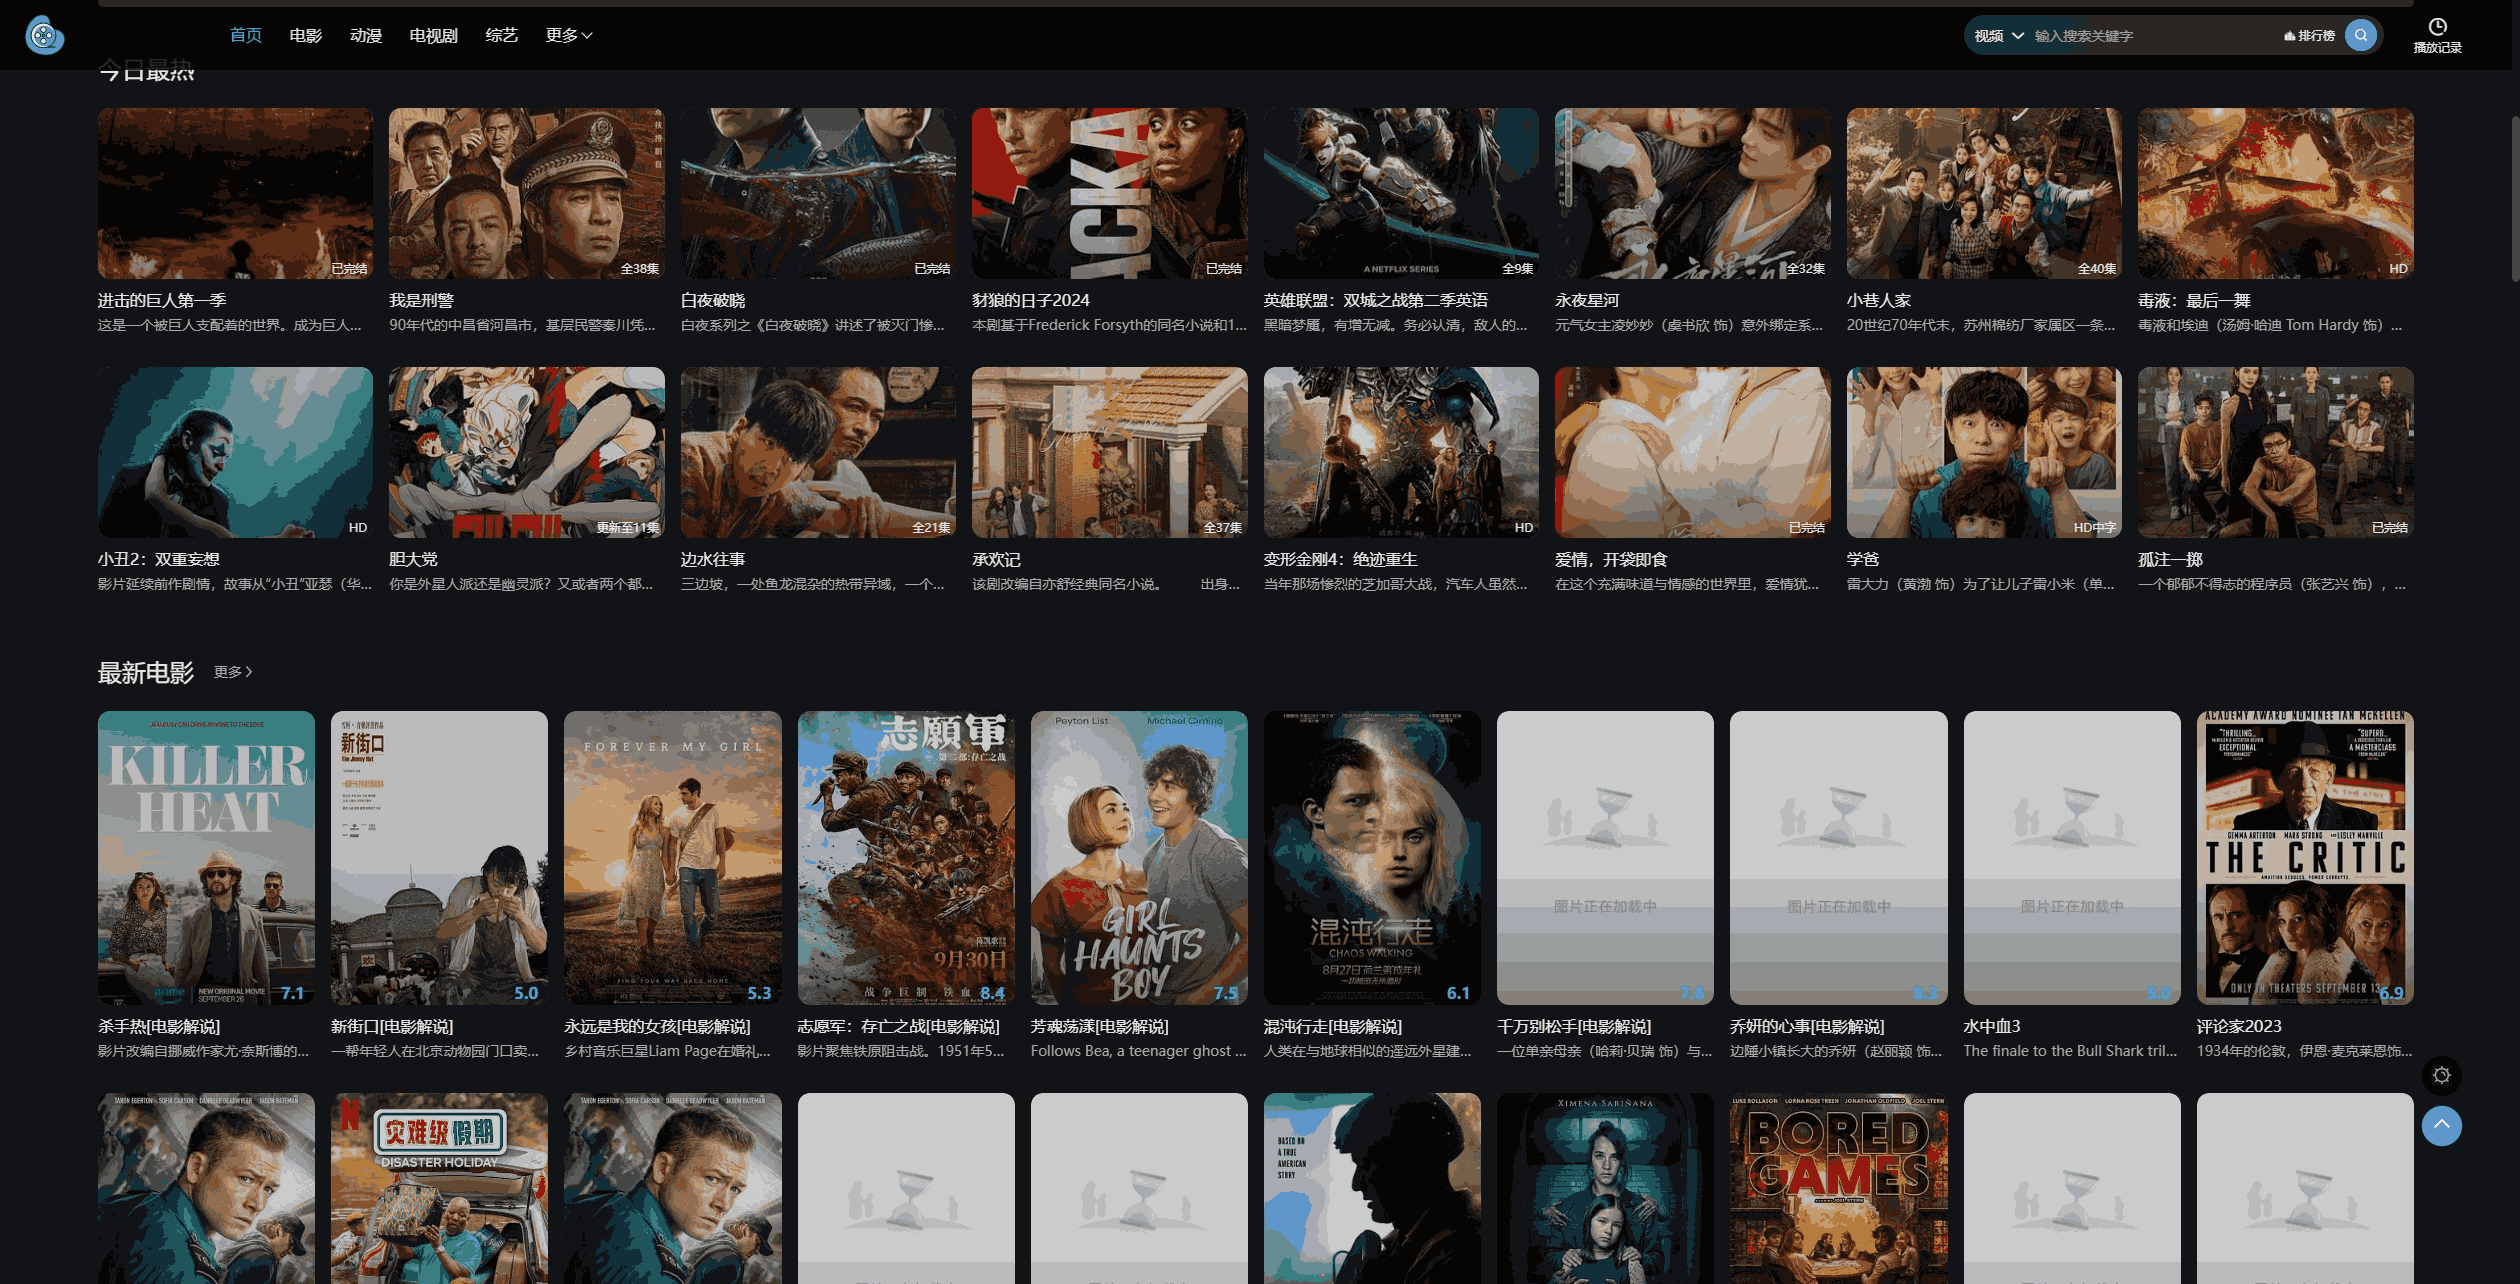Open 胆大党 anime poster

coord(527,452)
